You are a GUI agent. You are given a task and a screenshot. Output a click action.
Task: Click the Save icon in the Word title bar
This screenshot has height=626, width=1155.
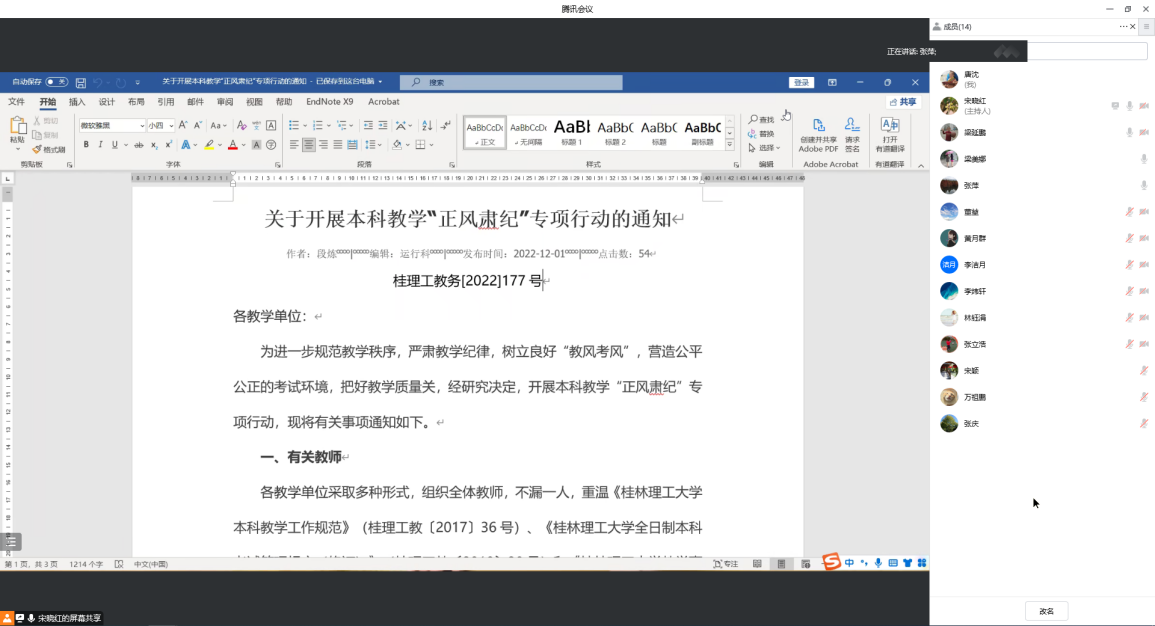81,82
